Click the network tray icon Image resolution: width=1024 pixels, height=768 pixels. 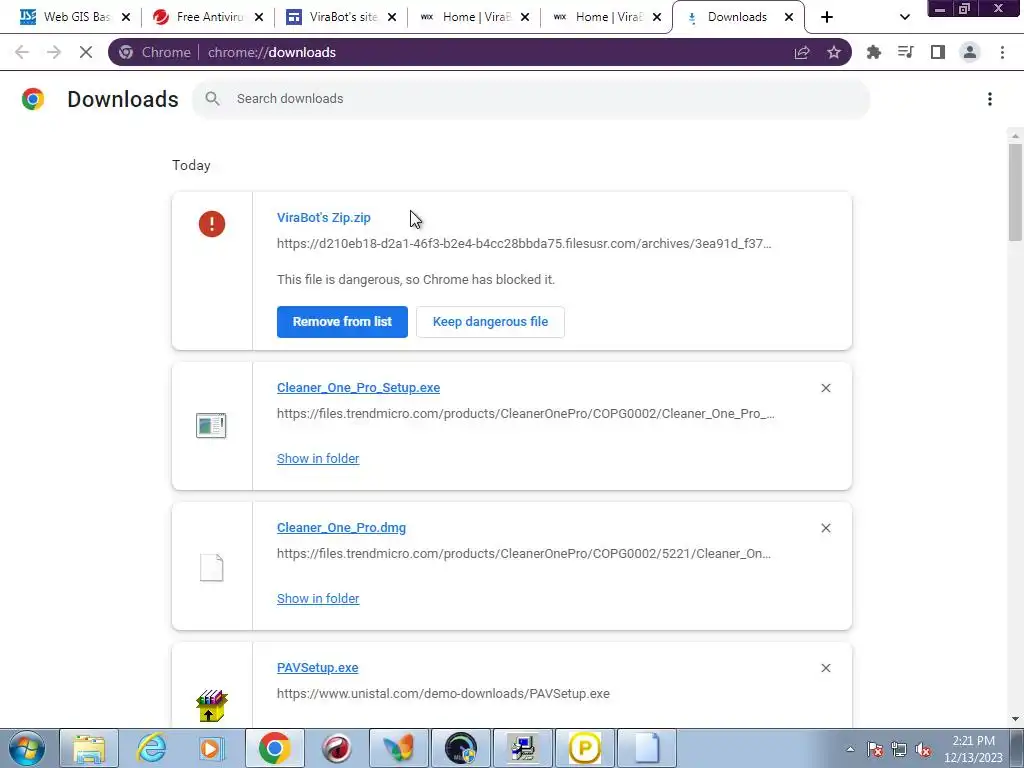coord(899,750)
